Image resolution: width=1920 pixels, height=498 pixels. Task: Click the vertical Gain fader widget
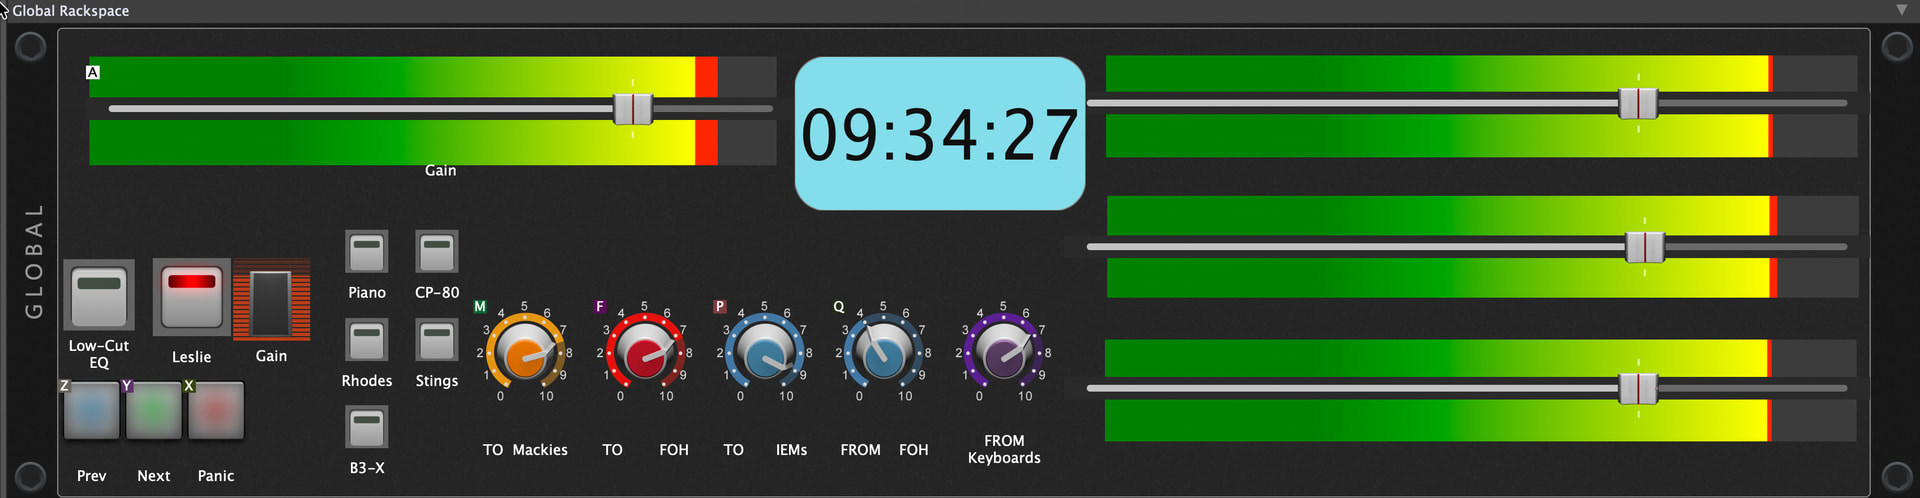pyautogui.click(x=271, y=300)
